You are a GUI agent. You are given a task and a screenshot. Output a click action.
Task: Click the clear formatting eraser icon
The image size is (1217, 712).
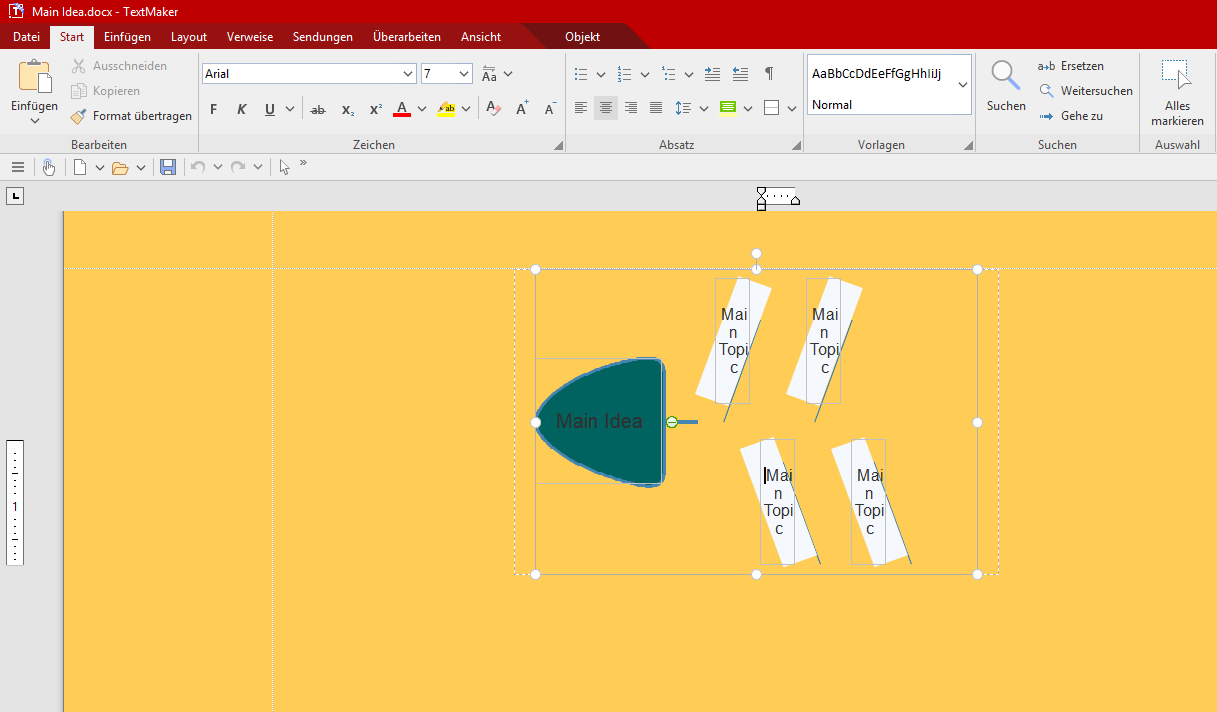[492, 109]
